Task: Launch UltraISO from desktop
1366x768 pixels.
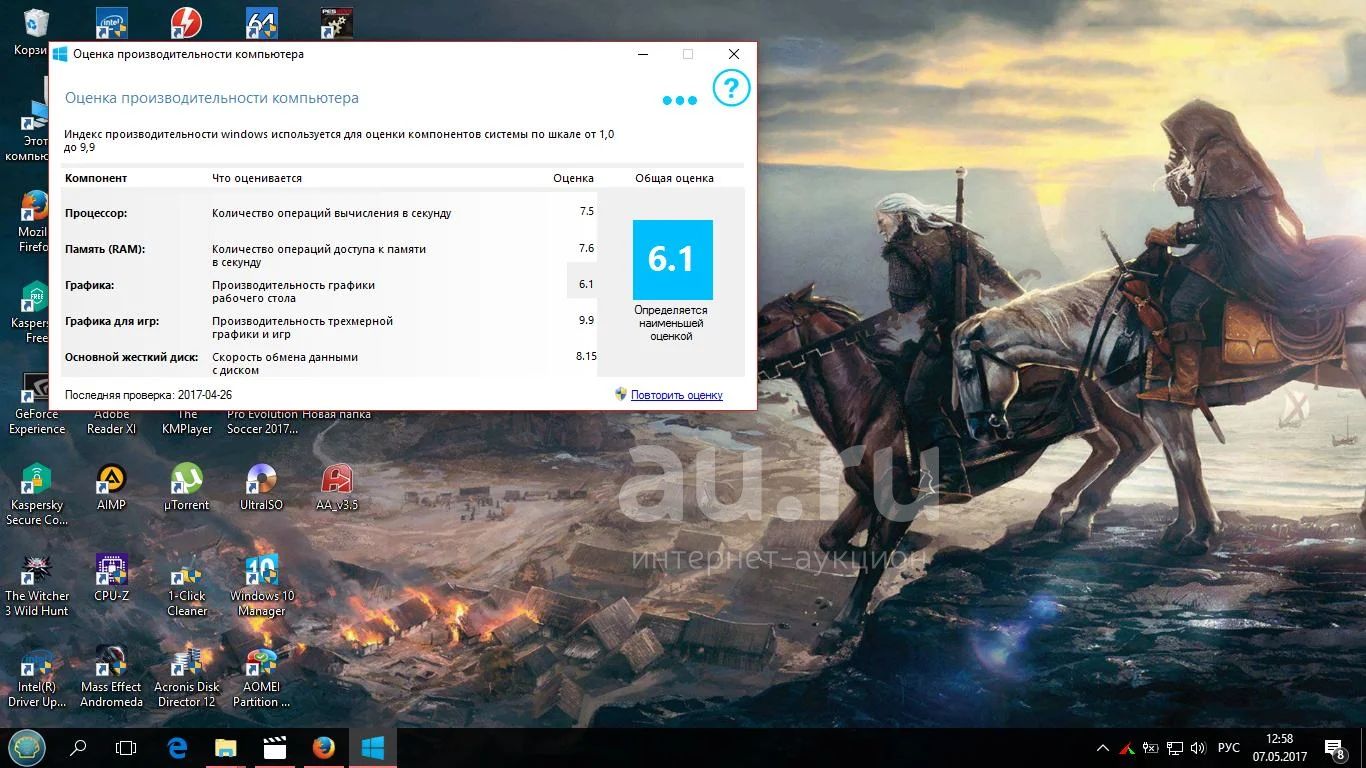Action: point(261,488)
